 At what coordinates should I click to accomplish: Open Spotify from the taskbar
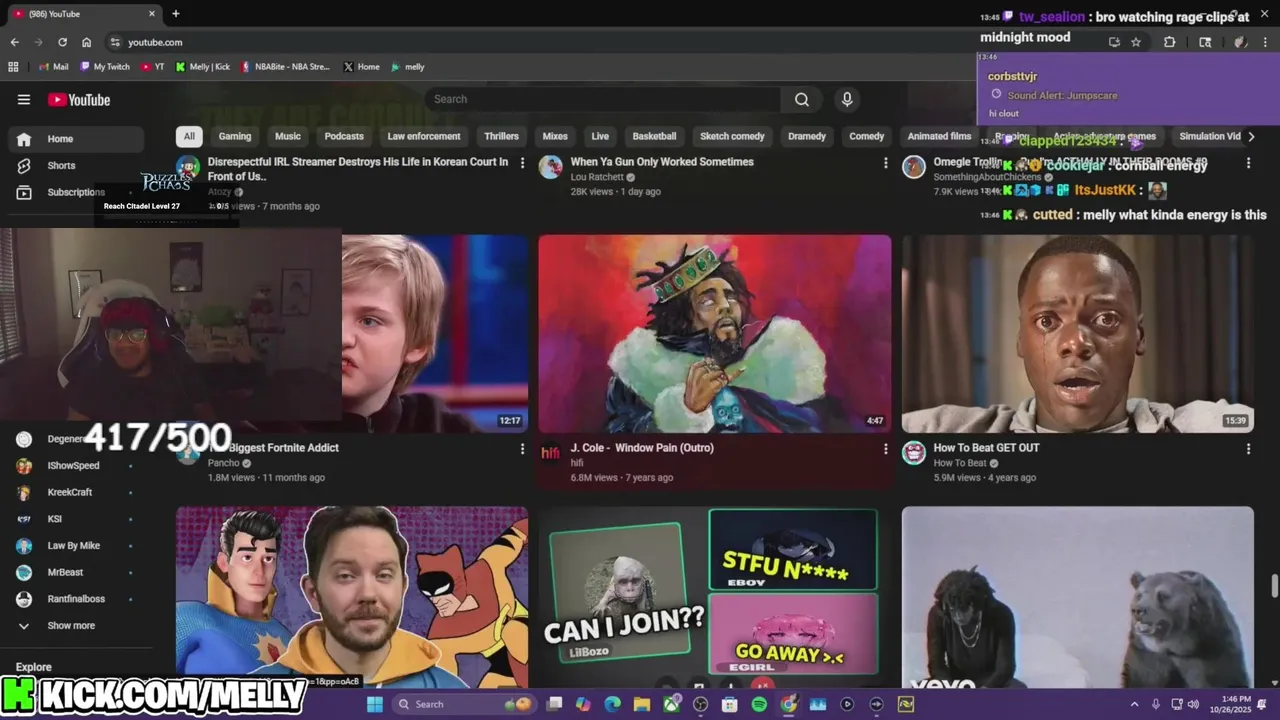759,704
